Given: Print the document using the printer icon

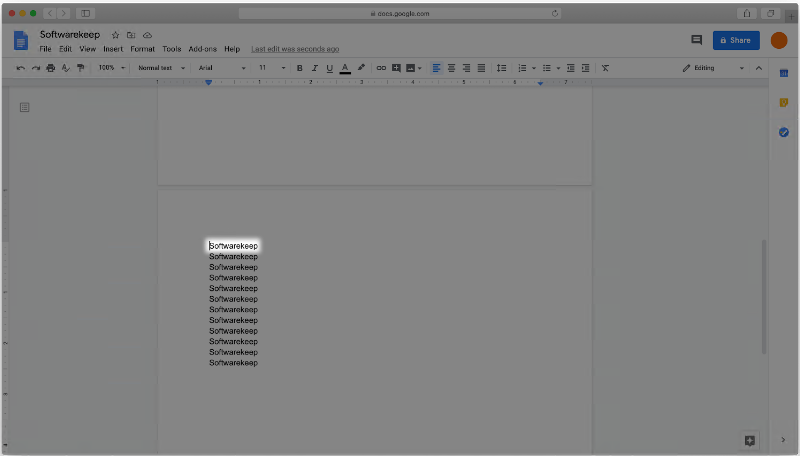Looking at the screenshot, I should tap(51, 68).
